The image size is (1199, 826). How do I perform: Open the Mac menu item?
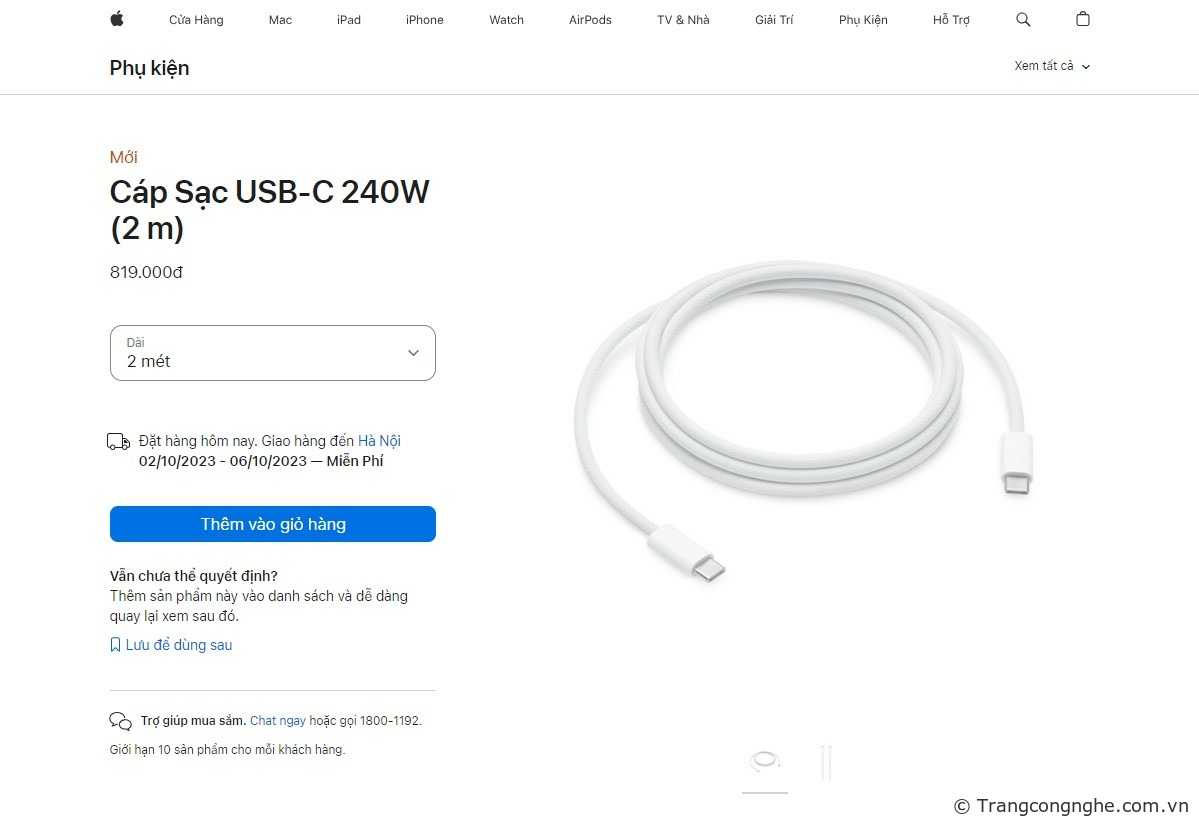click(x=280, y=20)
